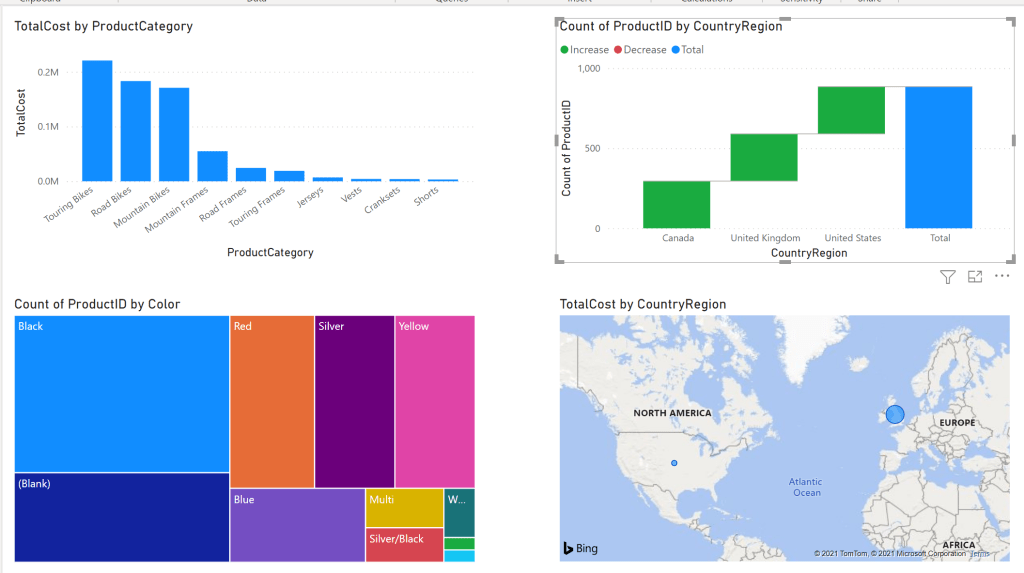Select the (Blank) treemap tile
Image resolution: width=1024 pixels, height=573 pixels.
(122, 516)
